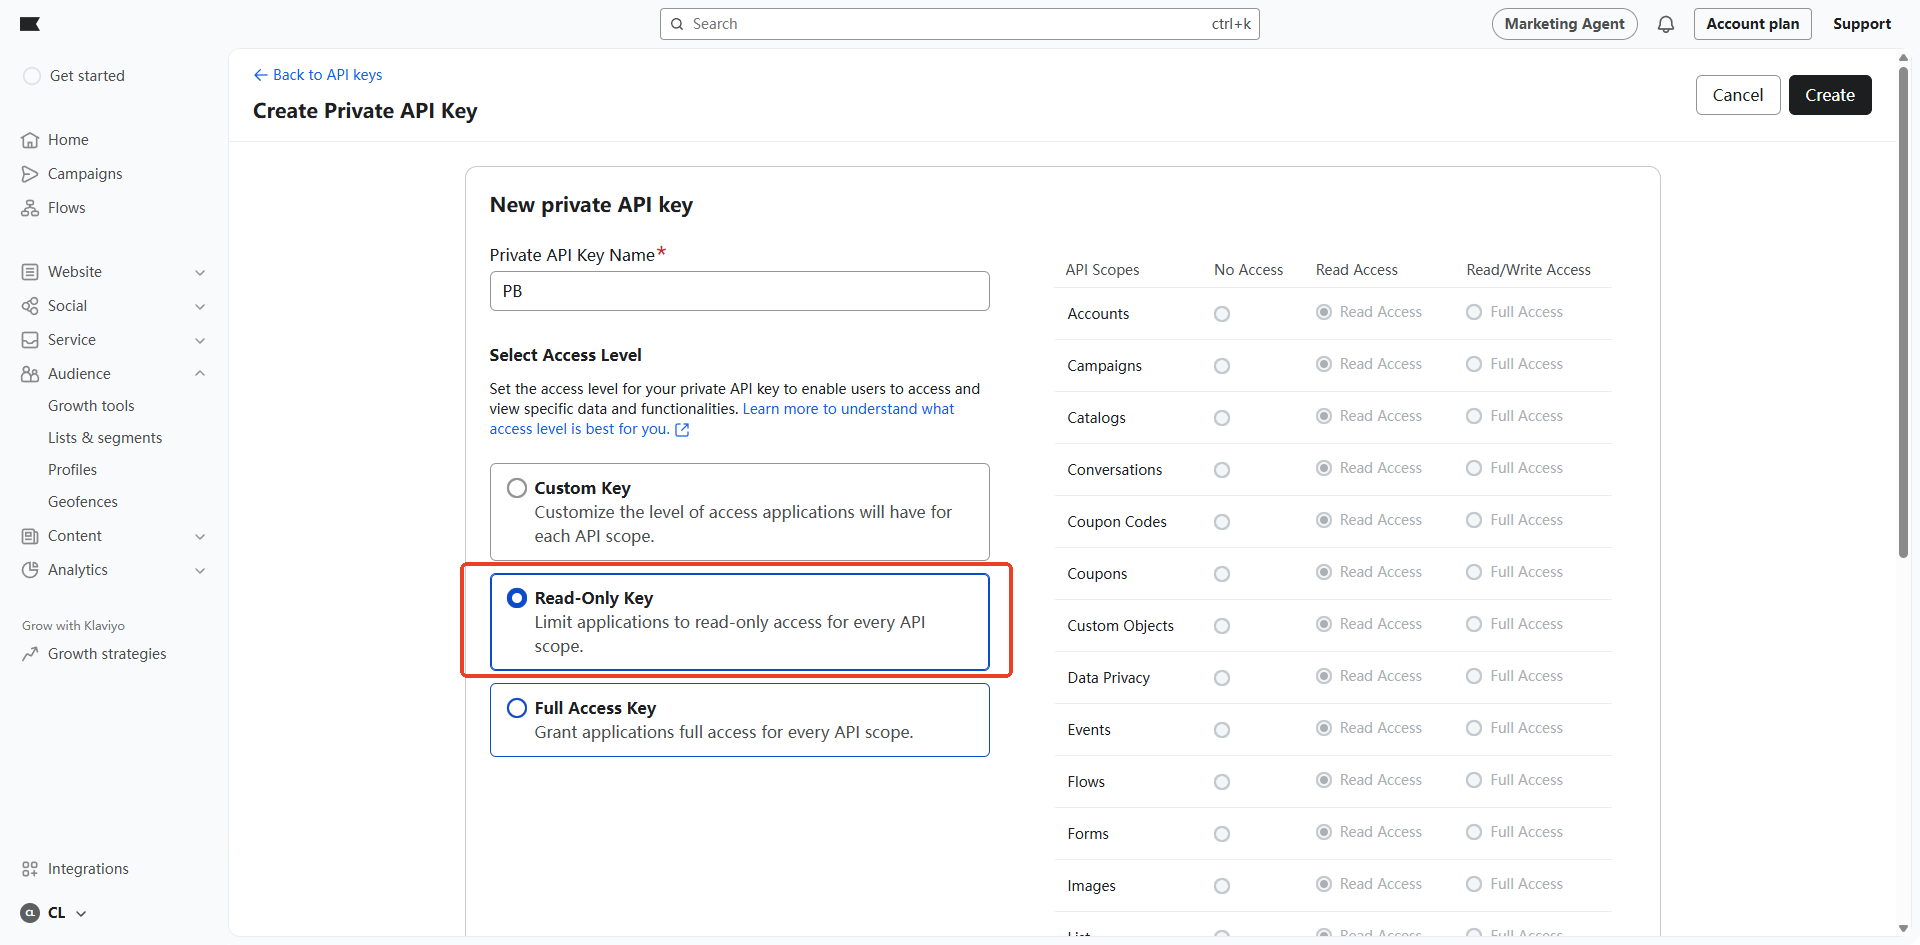Click Back to API keys link
The image size is (1920, 945).
click(x=318, y=75)
